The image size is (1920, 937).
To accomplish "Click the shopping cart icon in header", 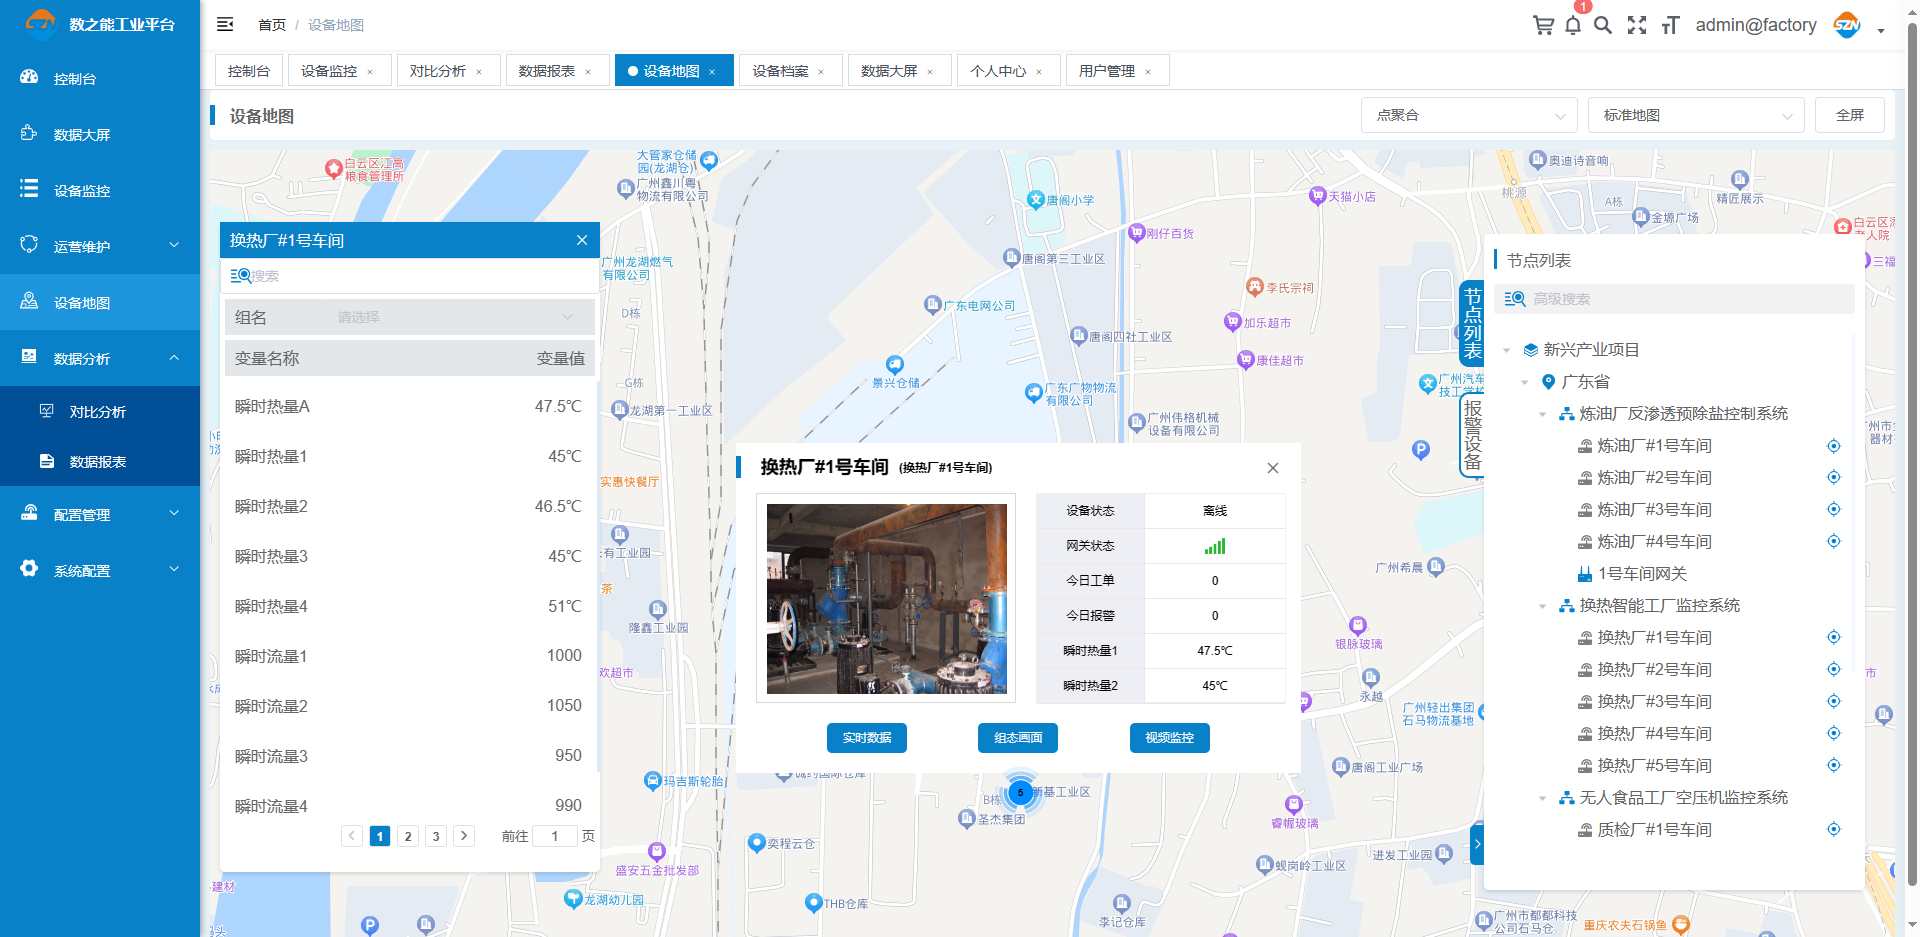I will tap(1543, 25).
